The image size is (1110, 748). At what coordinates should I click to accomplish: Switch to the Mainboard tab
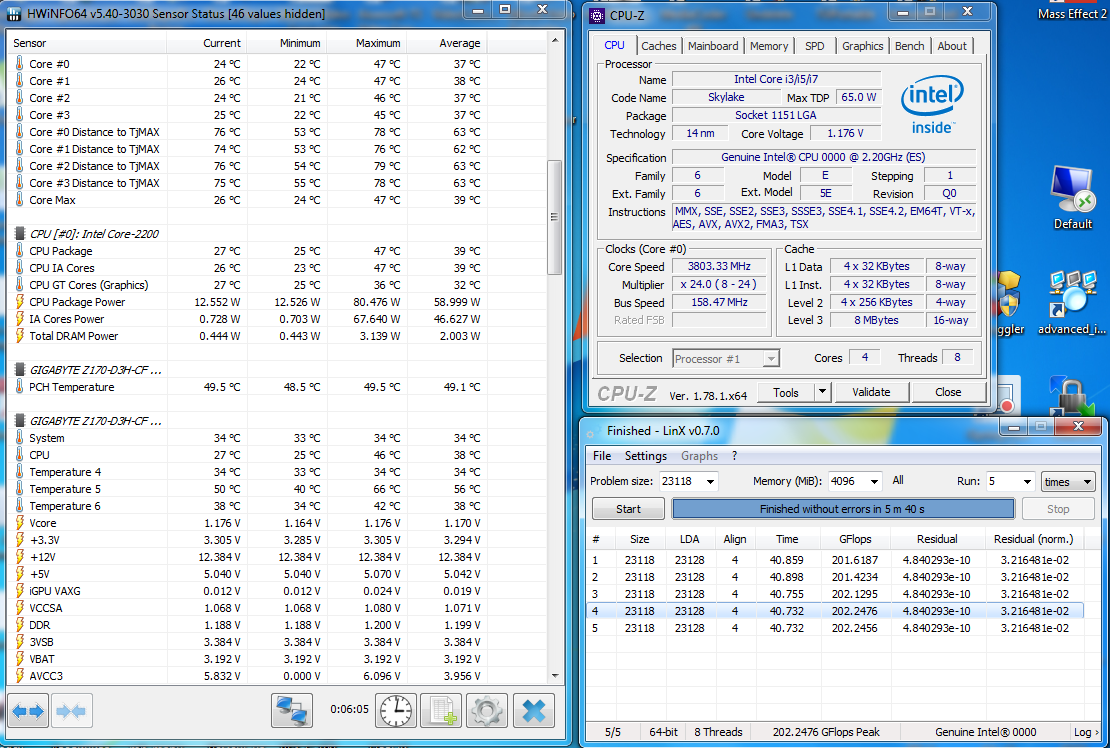click(713, 46)
